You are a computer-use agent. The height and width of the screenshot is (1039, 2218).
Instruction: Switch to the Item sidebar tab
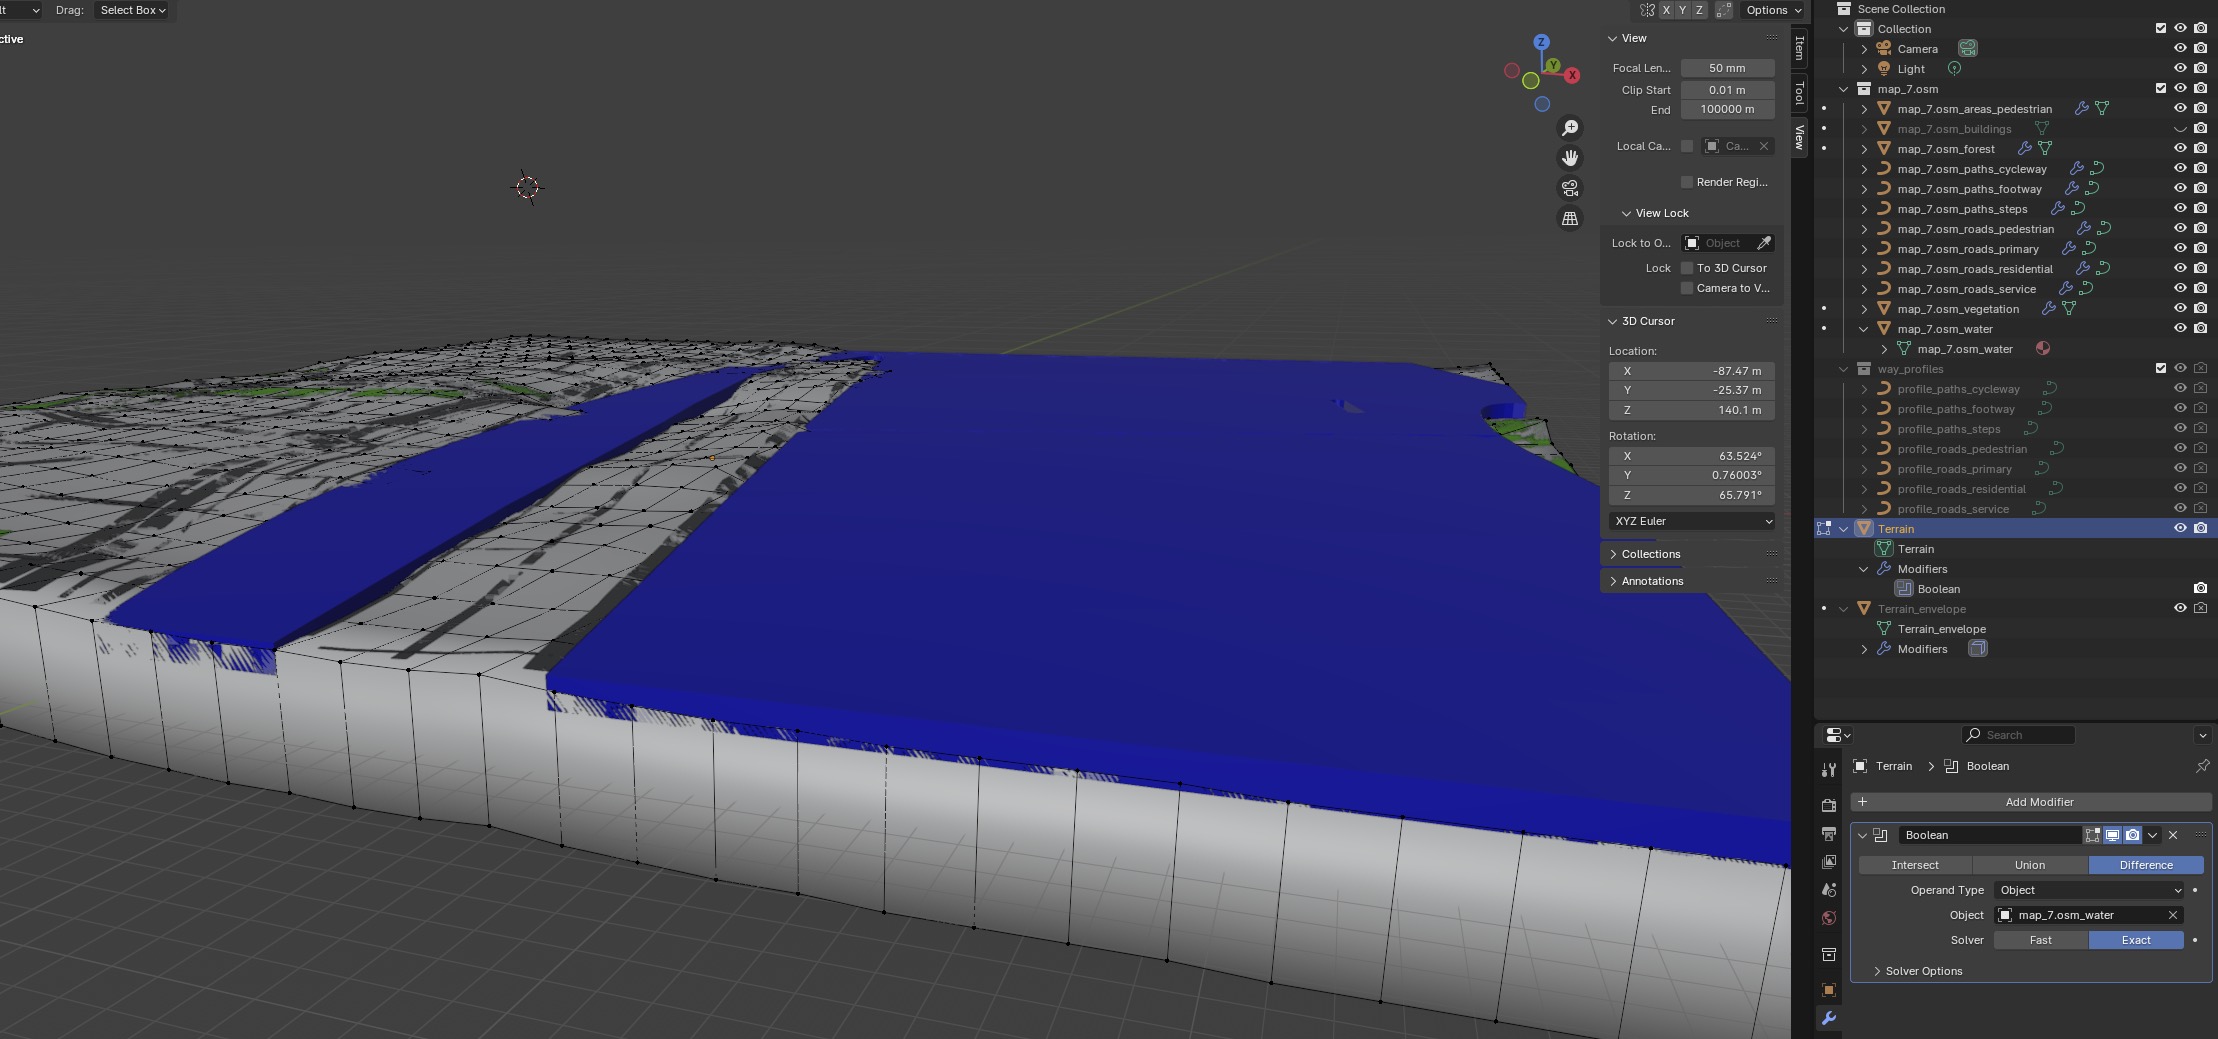point(1800,47)
